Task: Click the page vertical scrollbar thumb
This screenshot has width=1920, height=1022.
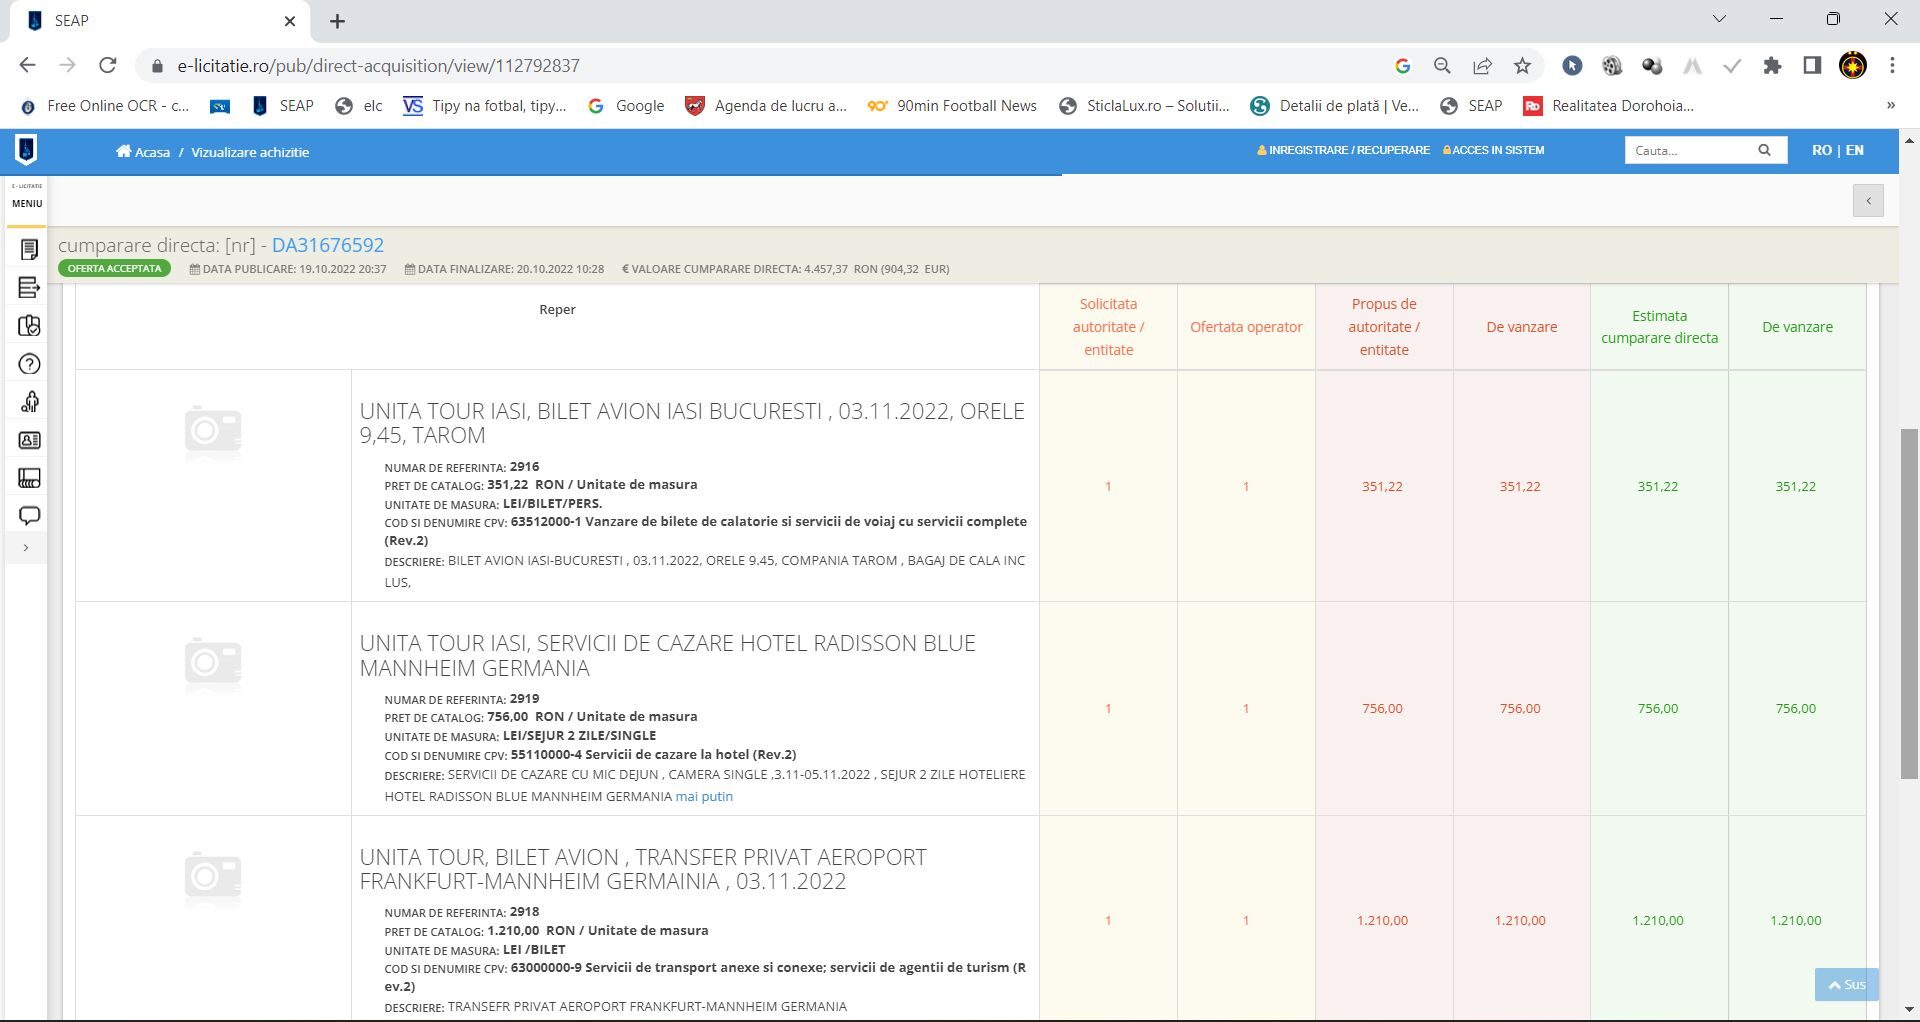Action: (1909, 603)
